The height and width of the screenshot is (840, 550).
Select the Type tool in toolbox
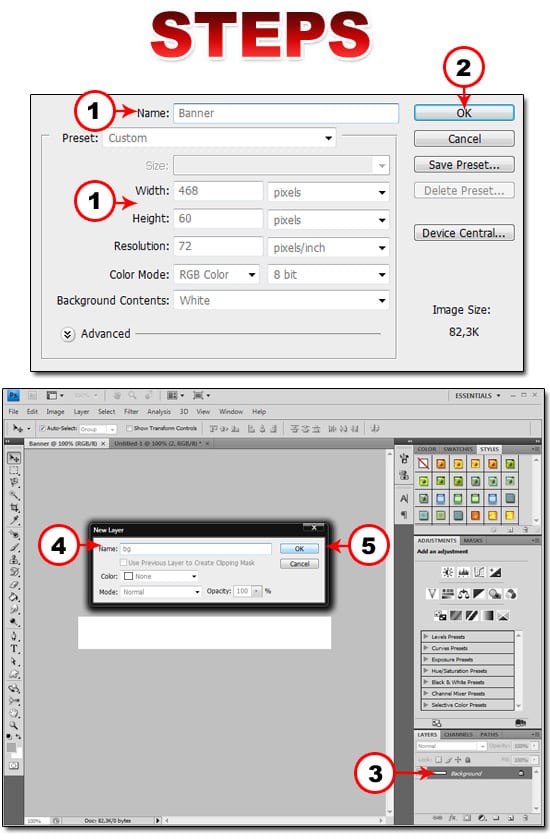point(14,649)
